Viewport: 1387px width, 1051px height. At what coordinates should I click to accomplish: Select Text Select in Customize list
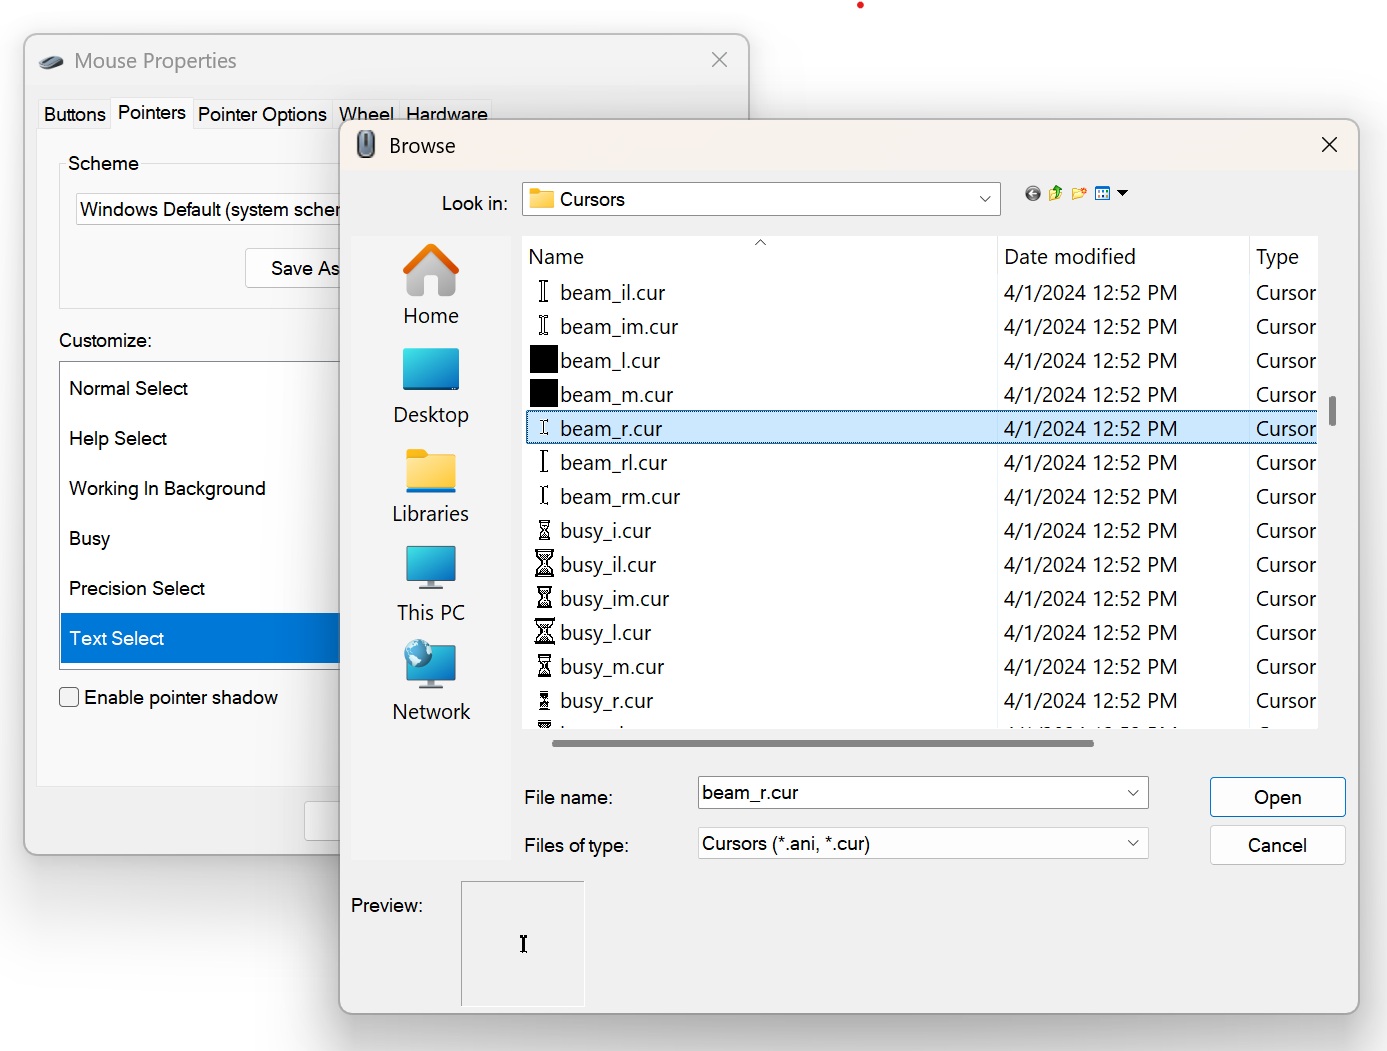200,638
